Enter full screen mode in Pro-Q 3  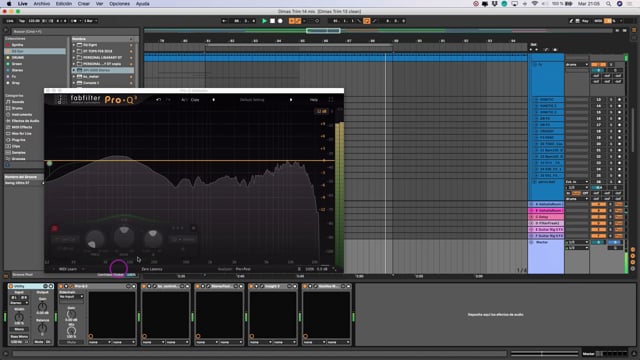[x=331, y=100]
